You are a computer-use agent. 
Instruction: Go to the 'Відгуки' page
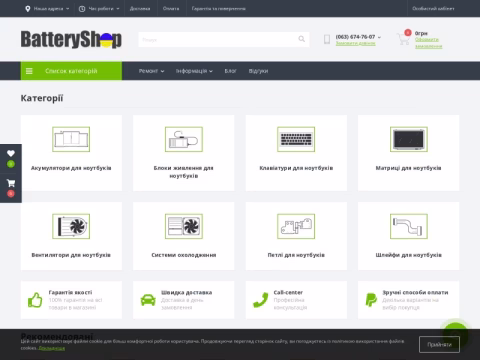[258, 71]
